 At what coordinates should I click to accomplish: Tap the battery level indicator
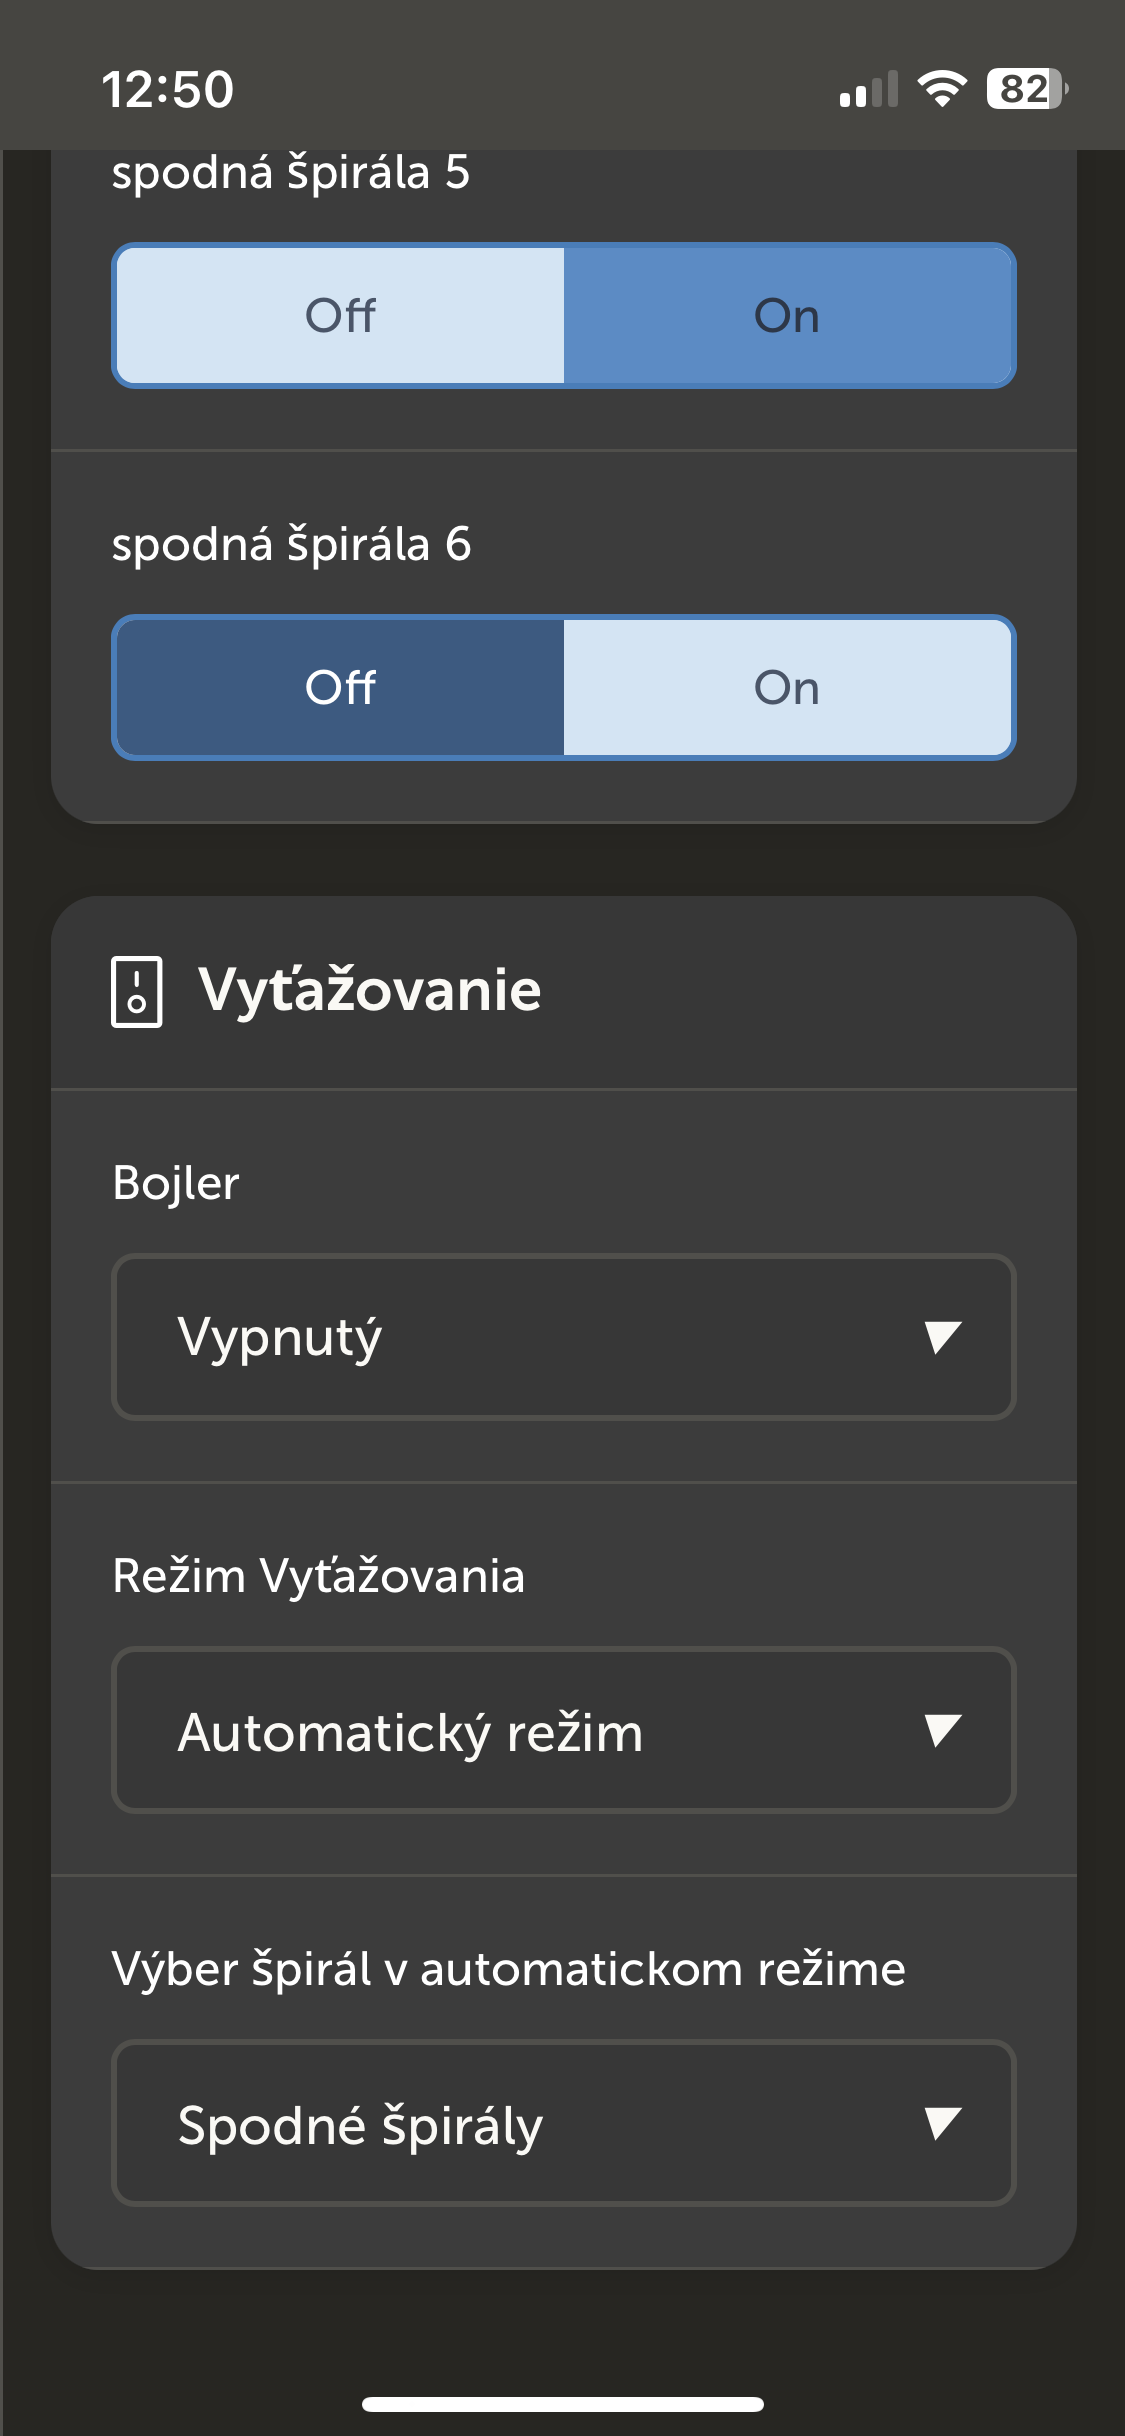1028,89
